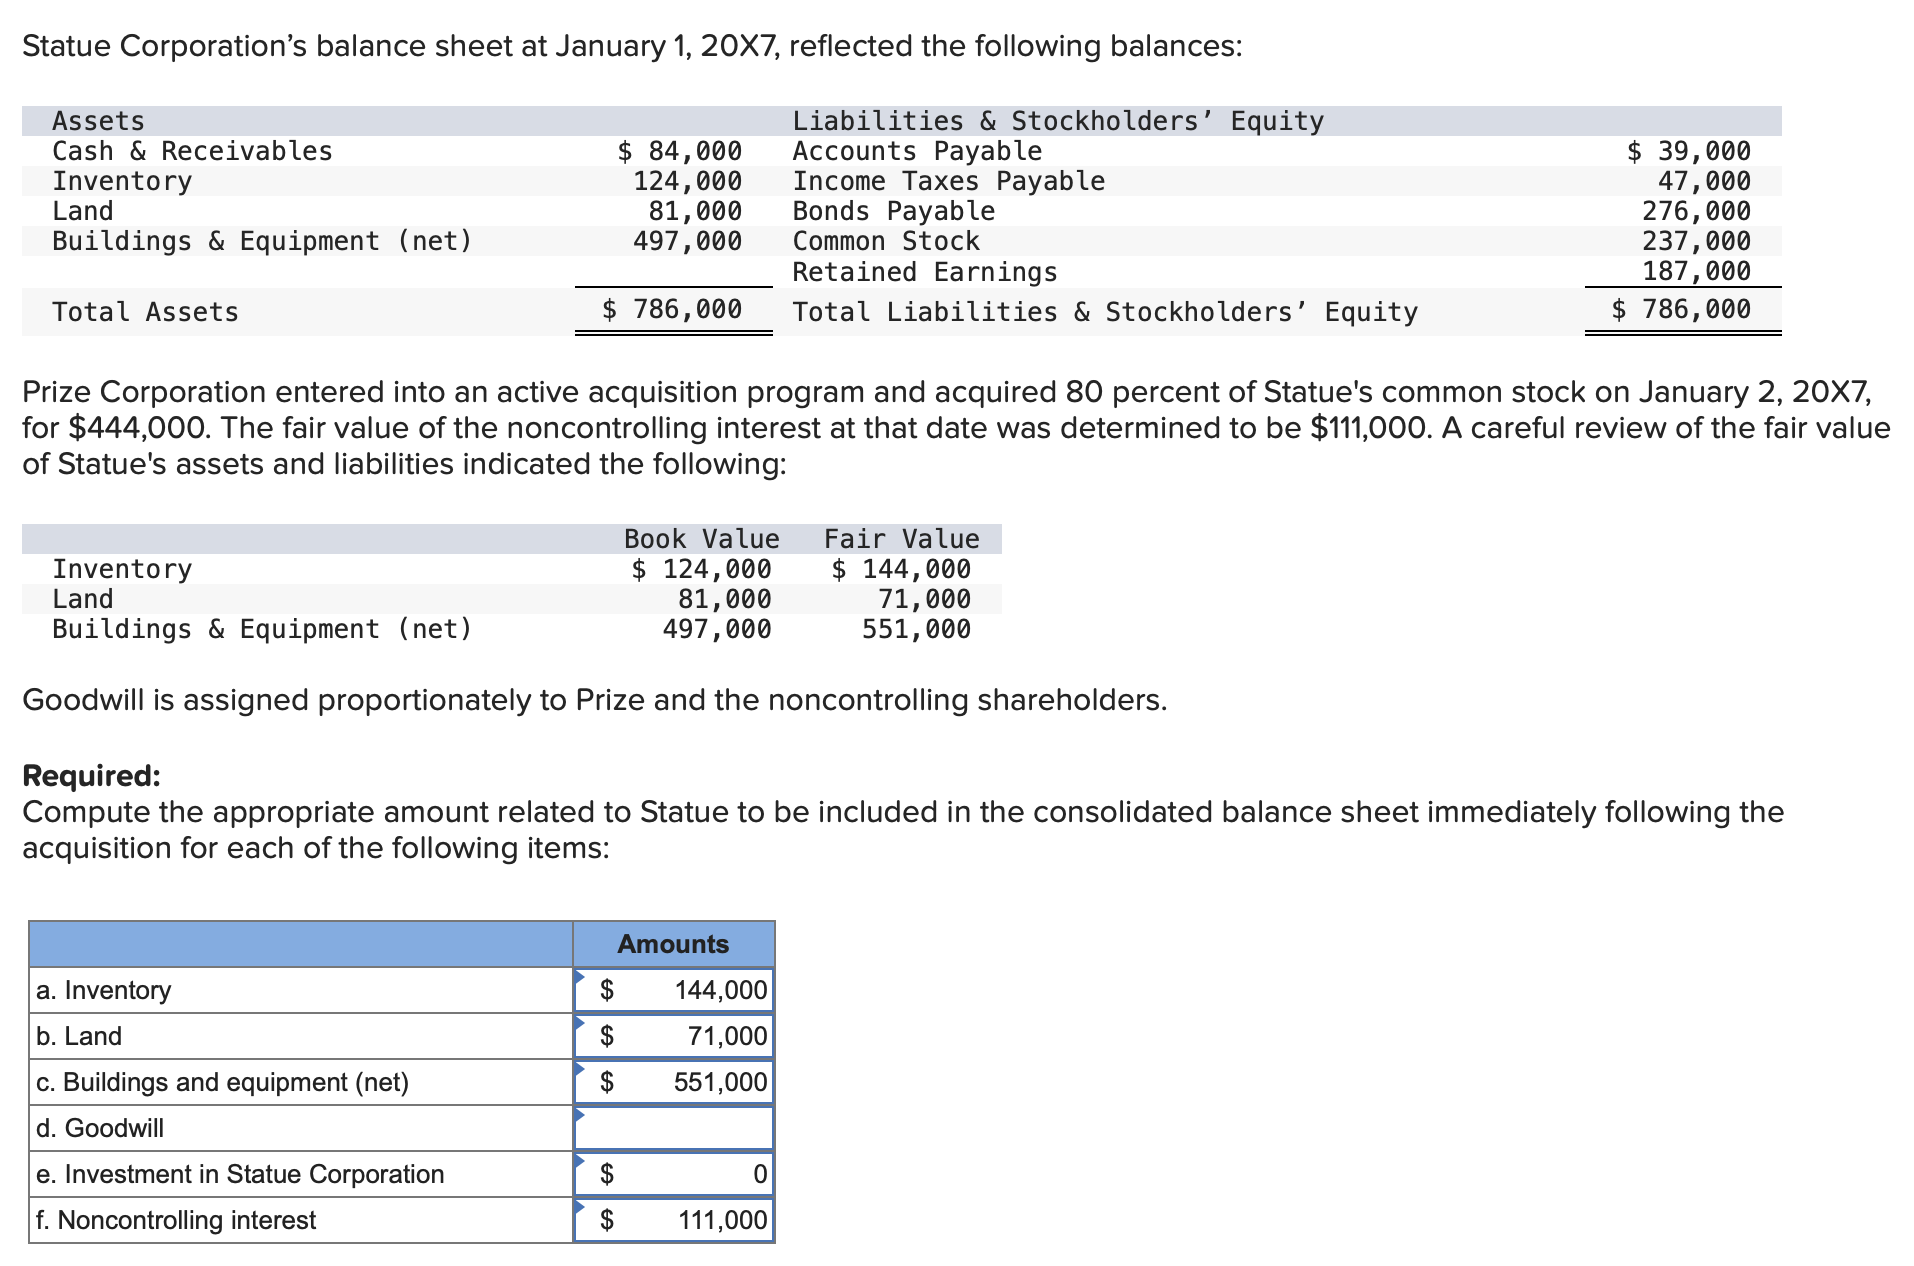Select the 'b. Land' row label
Viewport: 1914px width, 1266px height.
click(x=78, y=1036)
